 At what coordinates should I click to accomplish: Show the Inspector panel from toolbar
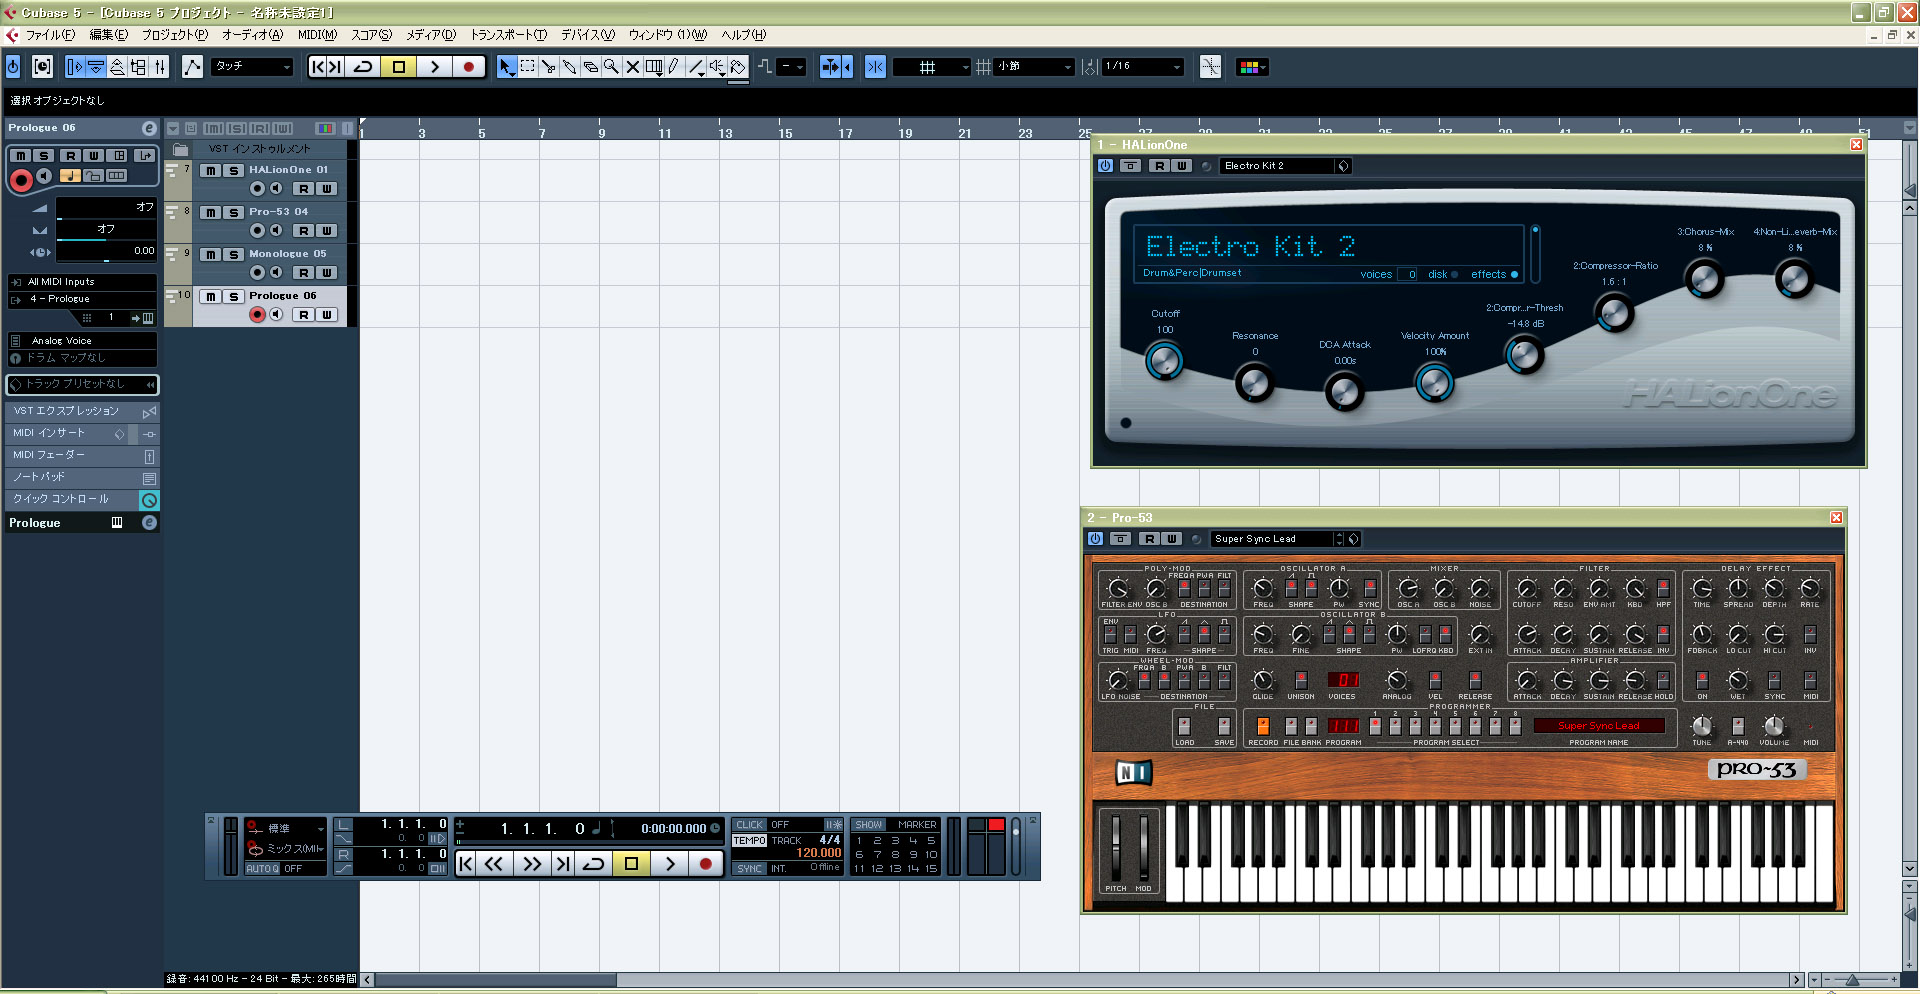[x=75, y=67]
